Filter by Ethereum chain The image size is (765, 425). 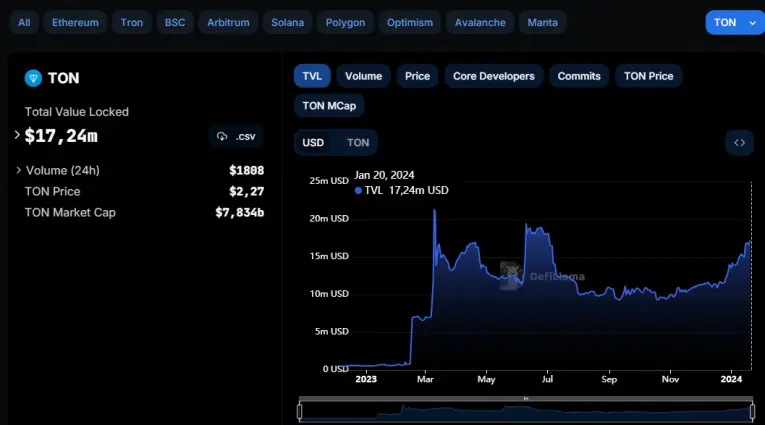[75, 22]
